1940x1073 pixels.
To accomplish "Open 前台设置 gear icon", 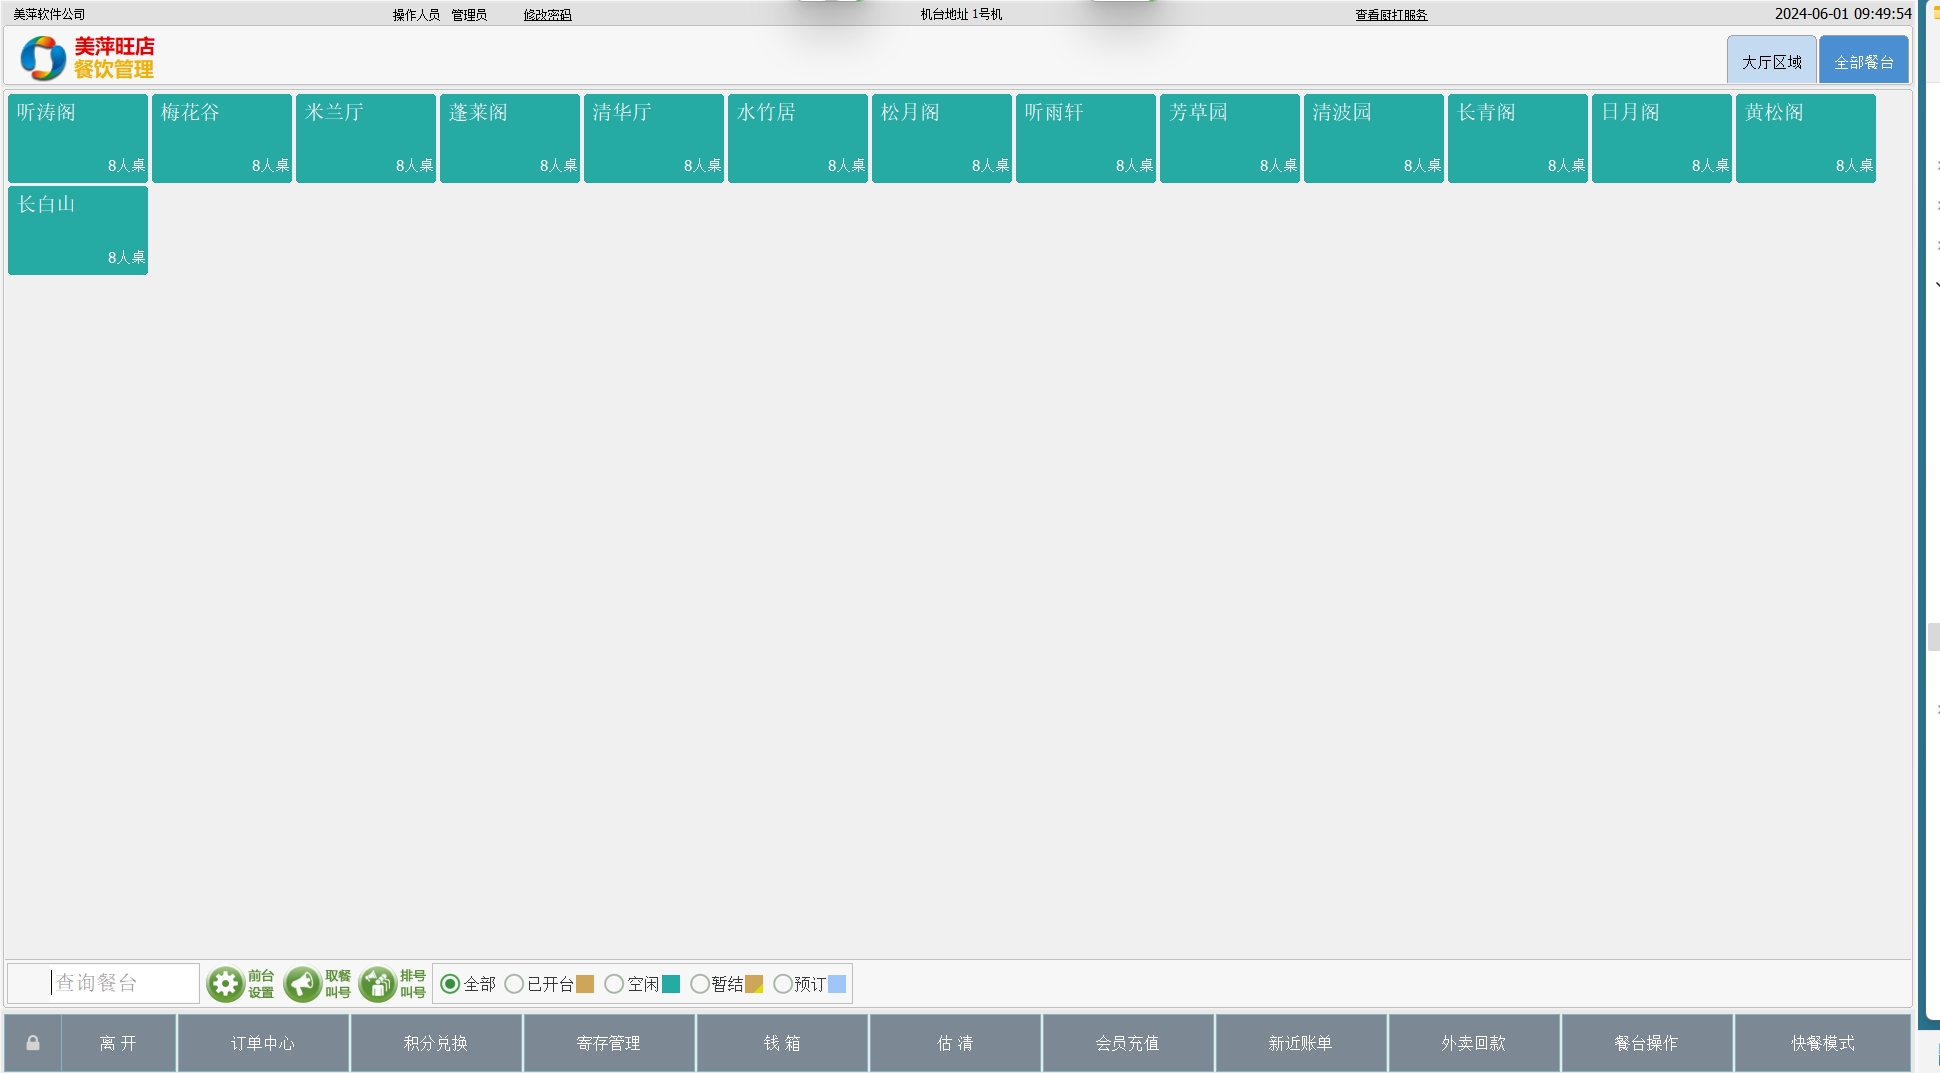I will pos(226,984).
